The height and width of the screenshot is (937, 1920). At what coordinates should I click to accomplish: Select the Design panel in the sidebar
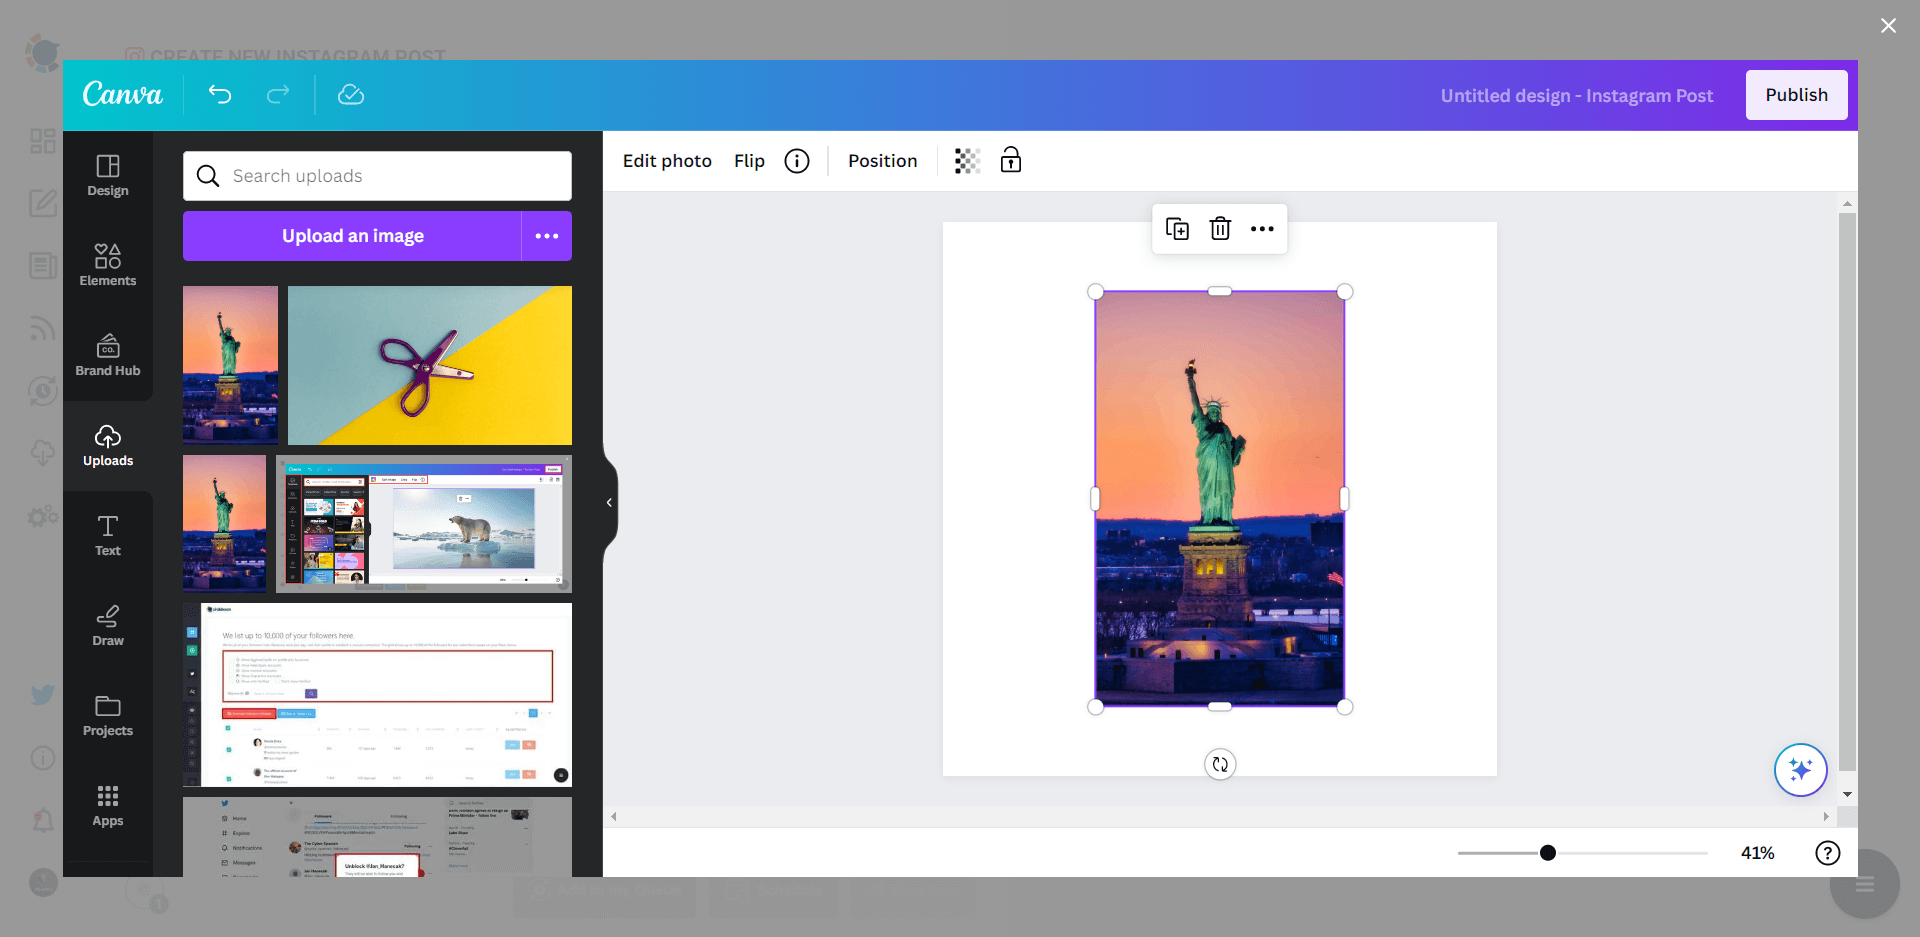pyautogui.click(x=107, y=176)
